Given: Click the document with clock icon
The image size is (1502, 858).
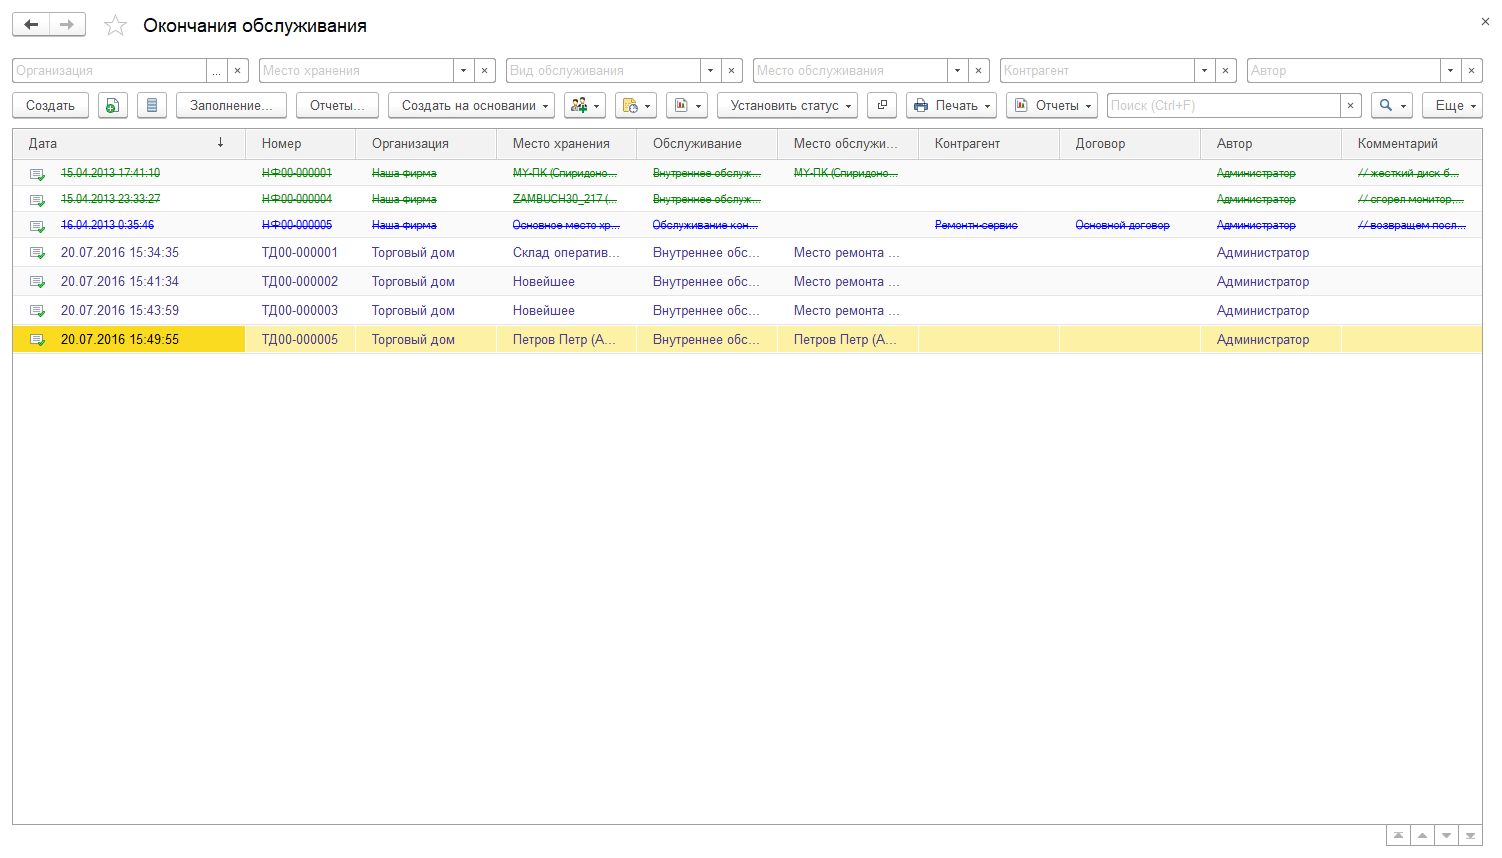Looking at the screenshot, I should 635,106.
